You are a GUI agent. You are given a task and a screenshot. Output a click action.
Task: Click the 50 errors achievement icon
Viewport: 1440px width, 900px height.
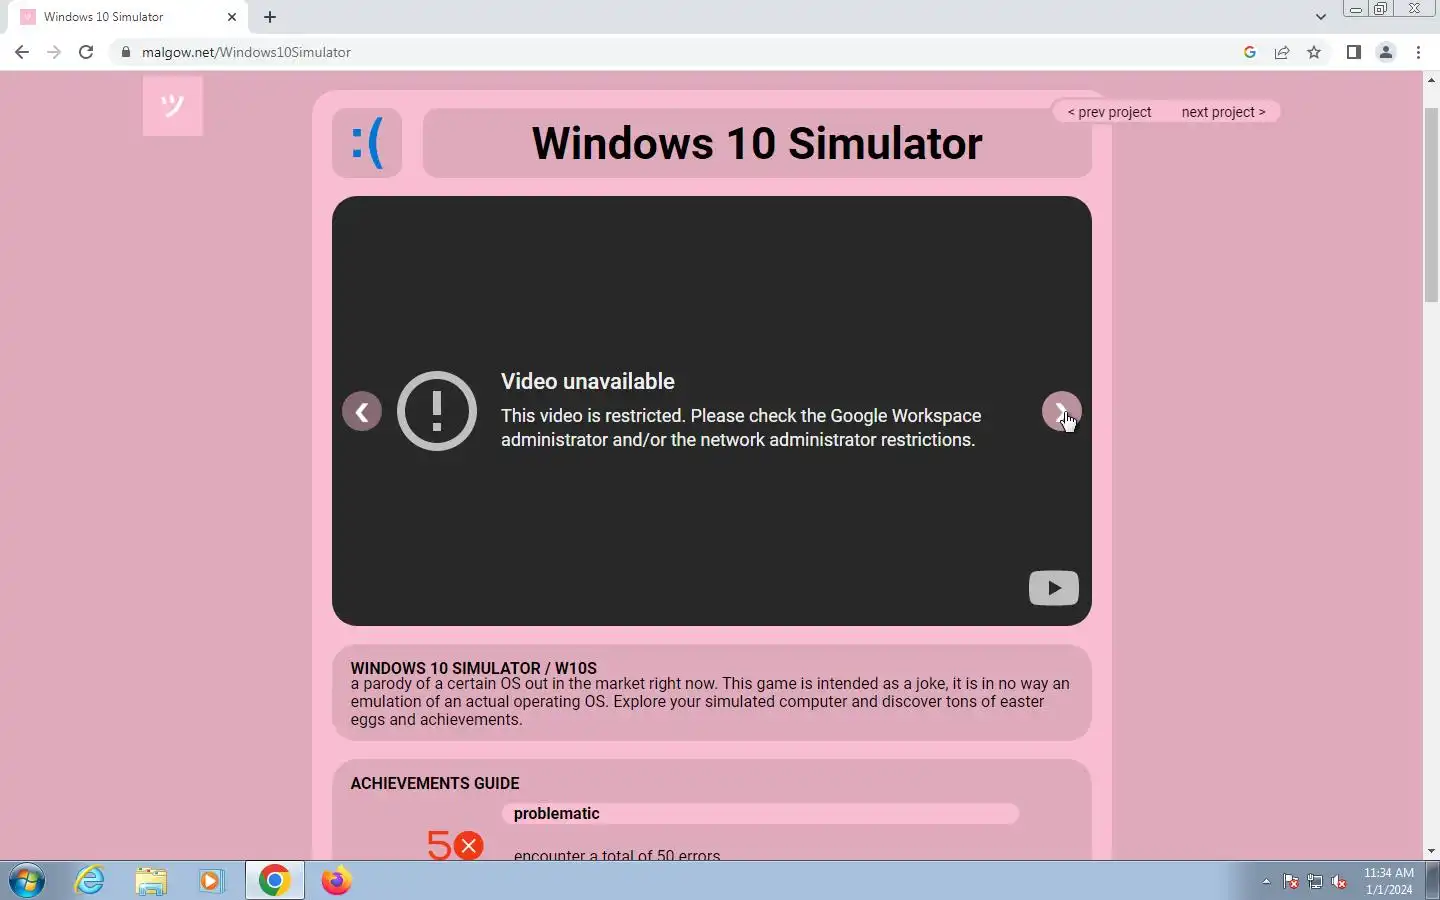455,845
